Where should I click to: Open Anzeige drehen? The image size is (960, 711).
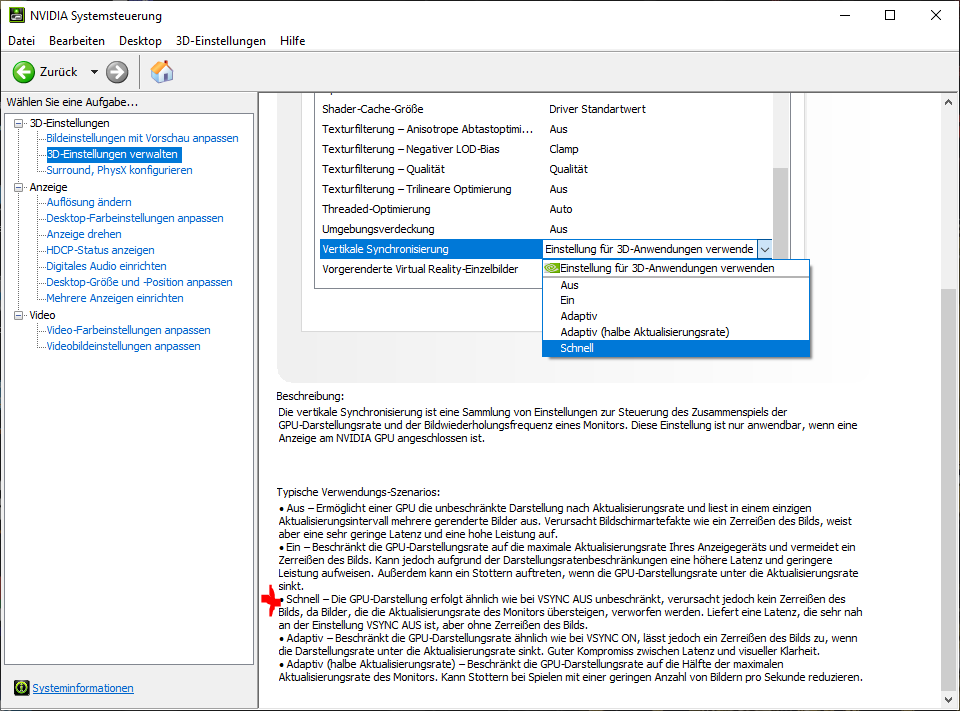pyautogui.click(x=84, y=234)
